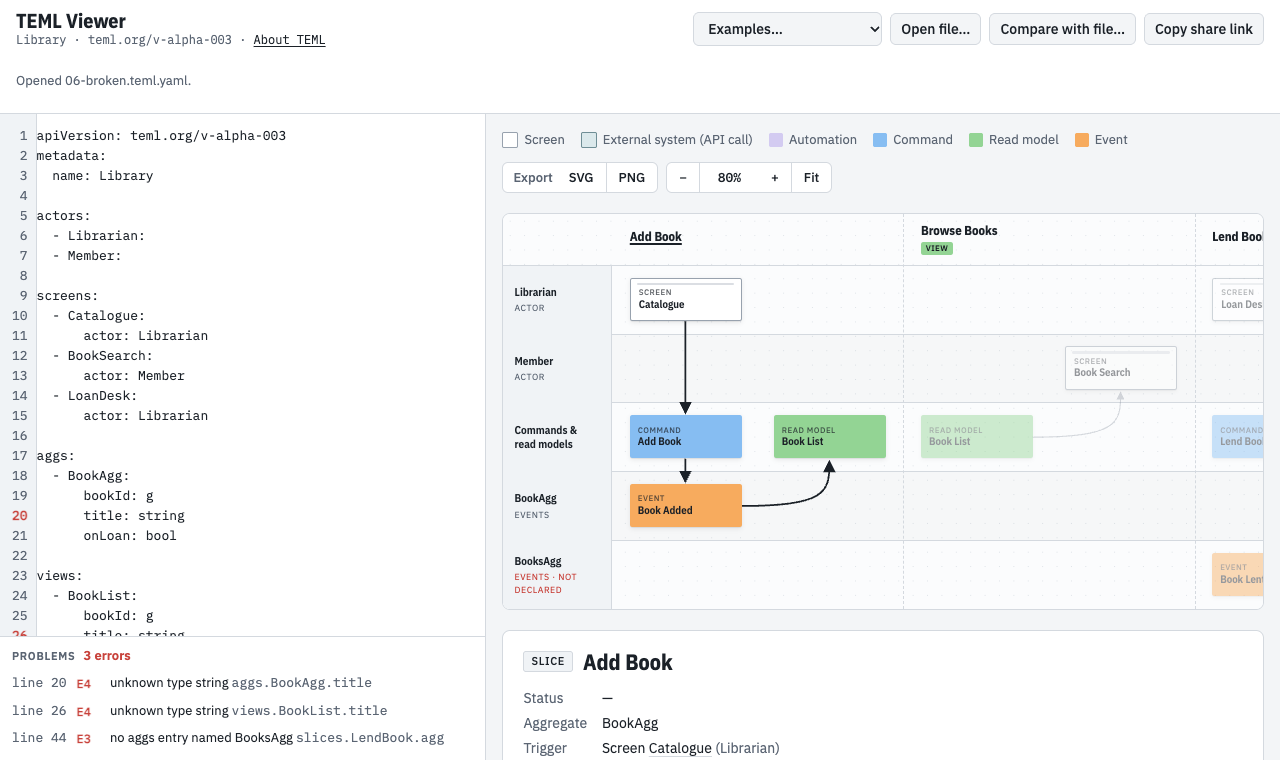Click the Add Book command node
This screenshot has height=760, width=1280.
coord(686,436)
